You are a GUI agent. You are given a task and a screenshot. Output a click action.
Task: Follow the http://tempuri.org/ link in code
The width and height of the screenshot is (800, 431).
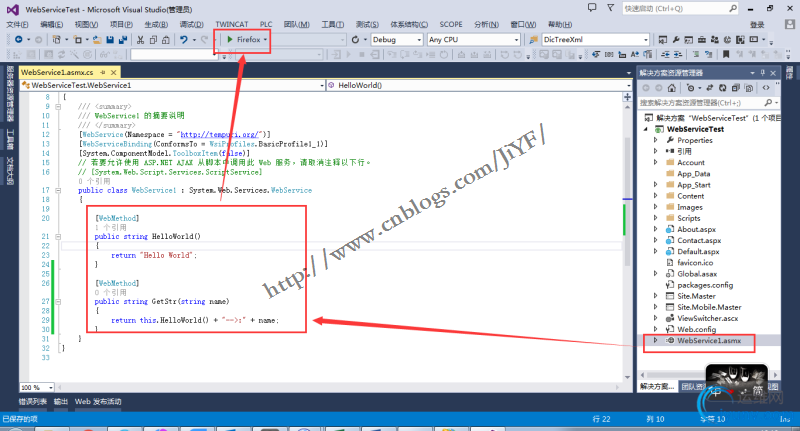click(x=219, y=135)
